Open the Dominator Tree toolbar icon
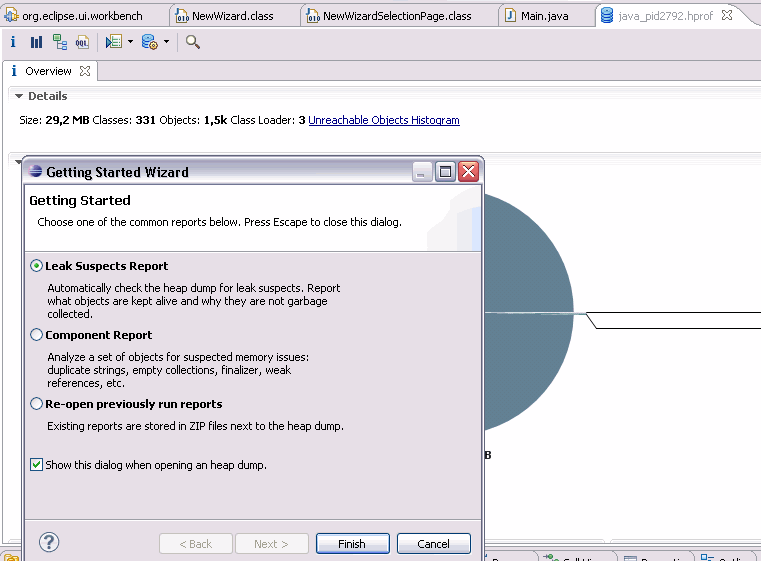The height and width of the screenshot is (561, 761). pos(60,42)
